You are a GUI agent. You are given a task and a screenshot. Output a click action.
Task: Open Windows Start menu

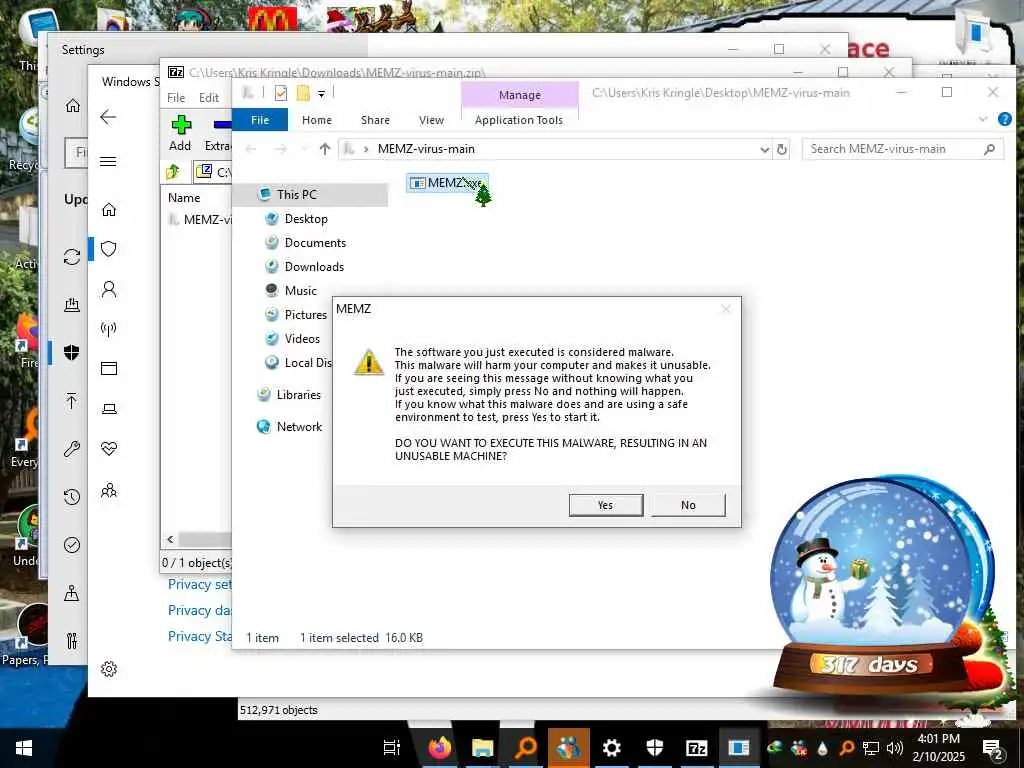pyautogui.click(x=24, y=748)
